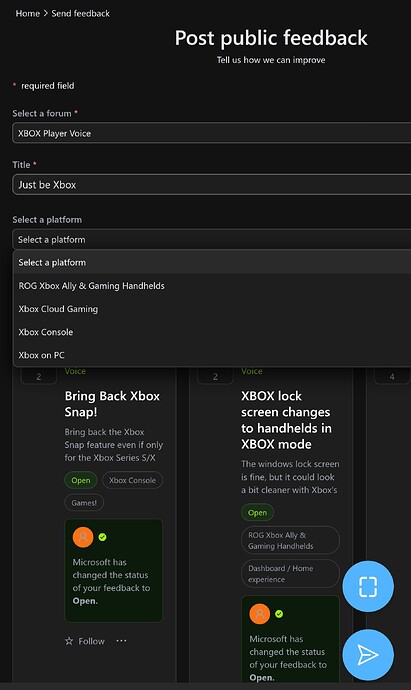This screenshot has height=690, width=411.
Task: Open Bring Back Xbox Snap! post title
Action: [112, 404]
